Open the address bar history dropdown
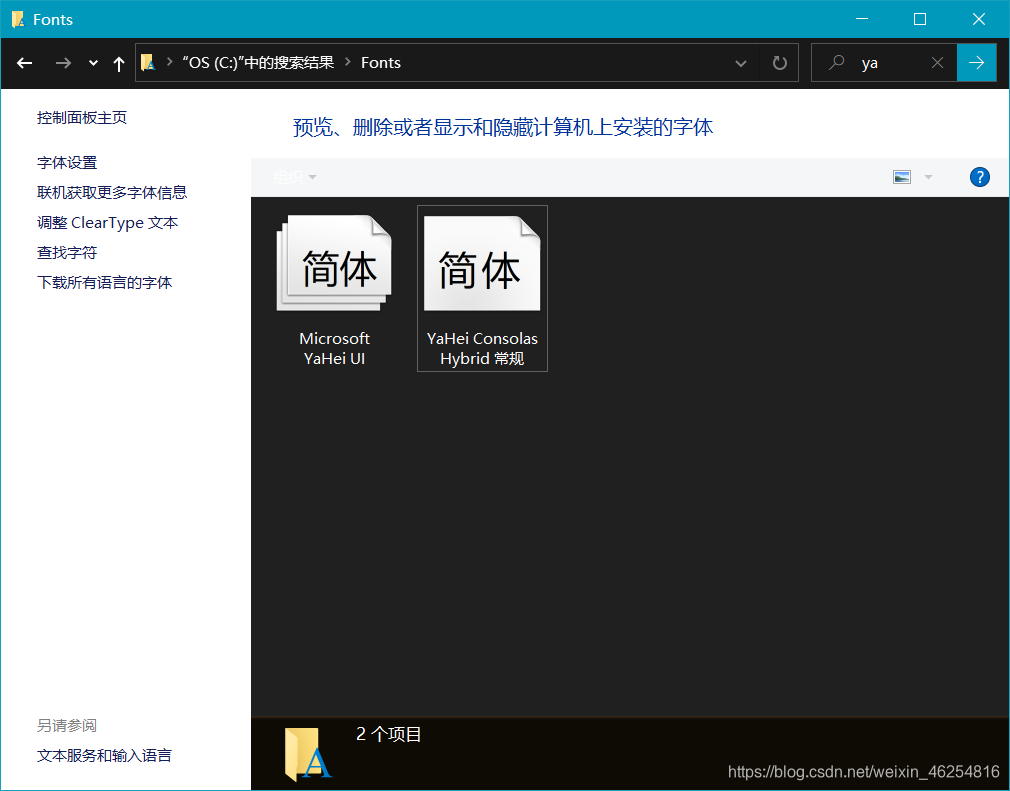The image size is (1010, 791). coord(741,63)
